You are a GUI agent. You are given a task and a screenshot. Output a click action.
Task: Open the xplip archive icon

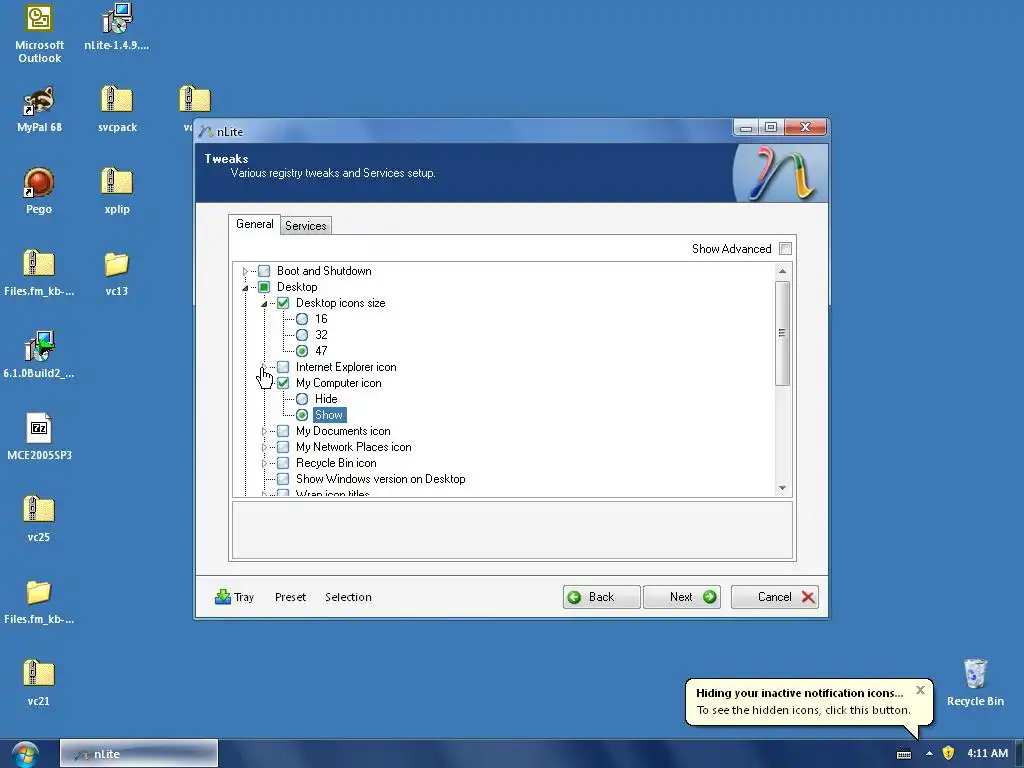pyautogui.click(x=117, y=191)
